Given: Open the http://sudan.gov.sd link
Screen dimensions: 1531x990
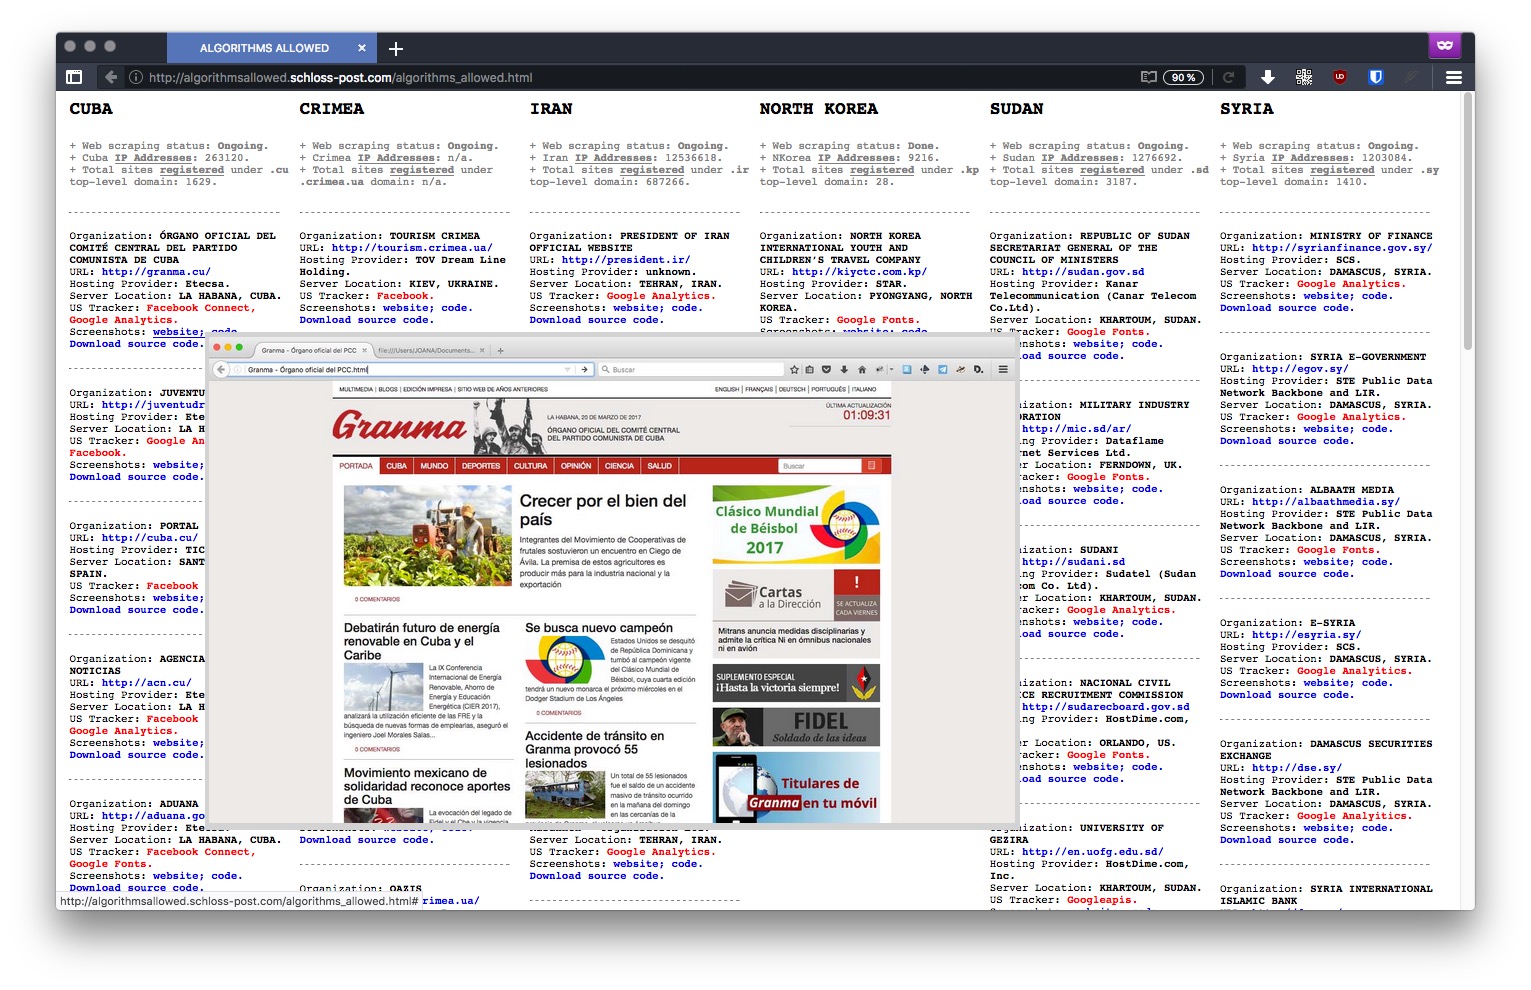Looking at the screenshot, I should click(1083, 272).
